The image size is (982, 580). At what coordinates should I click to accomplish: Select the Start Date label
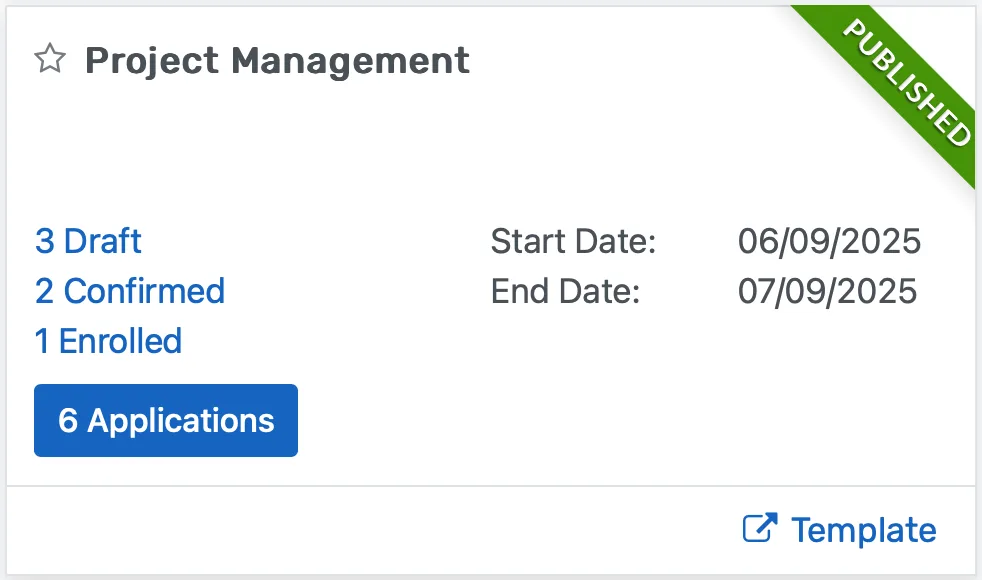573,241
